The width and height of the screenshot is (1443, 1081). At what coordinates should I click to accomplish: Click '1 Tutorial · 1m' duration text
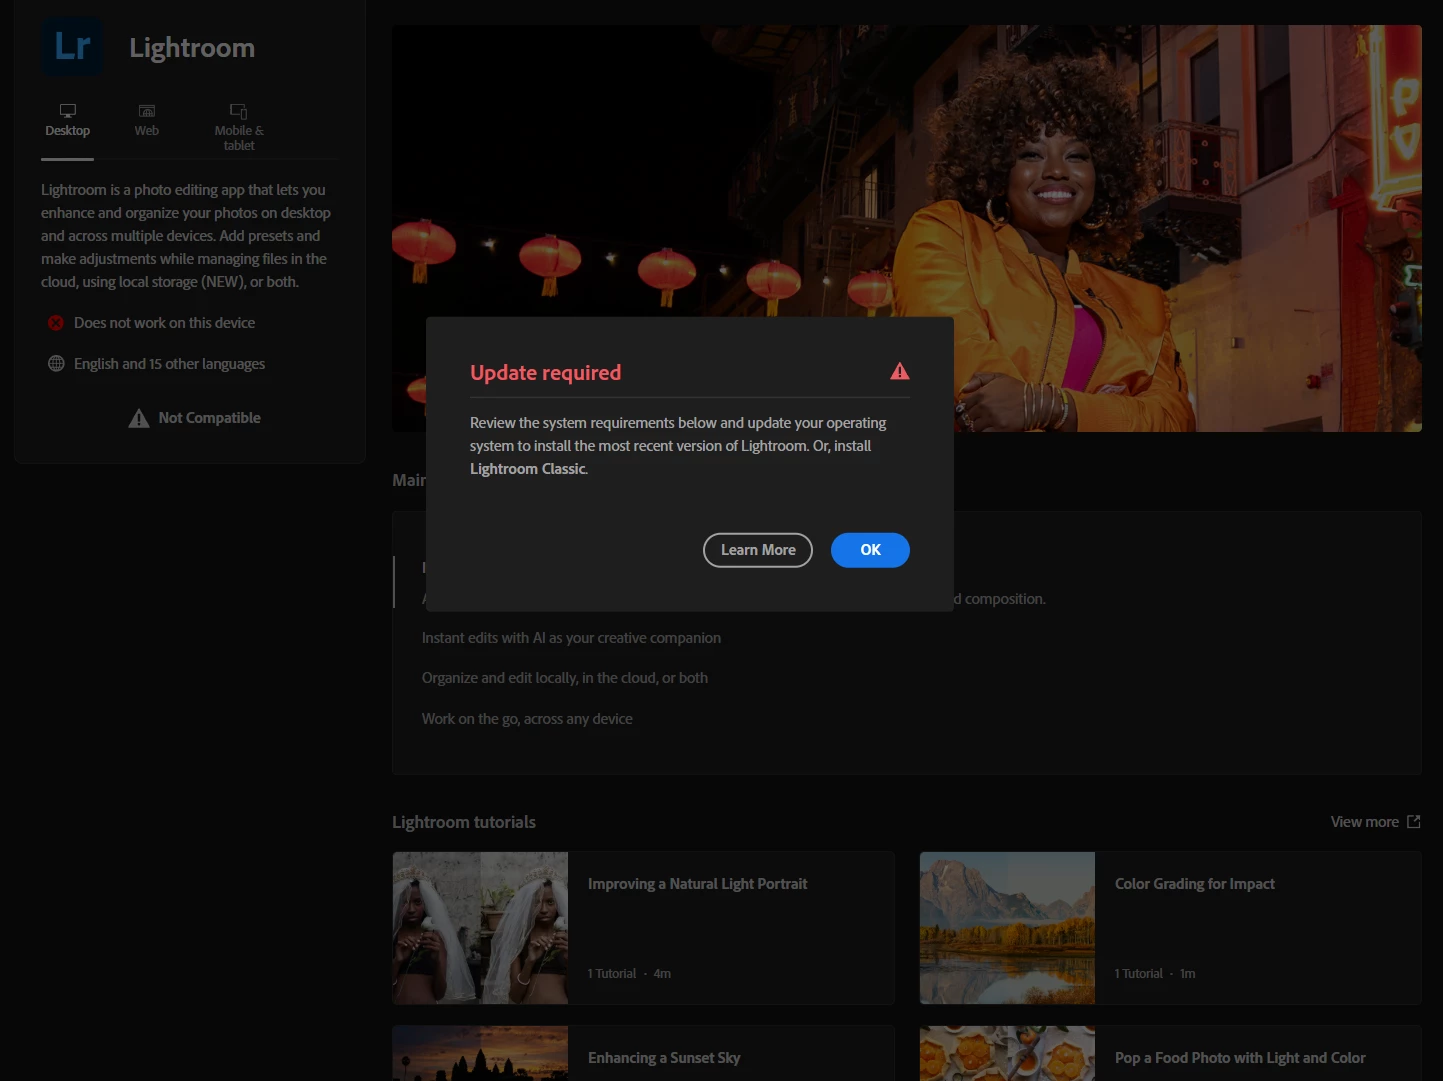(x=1155, y=973)
